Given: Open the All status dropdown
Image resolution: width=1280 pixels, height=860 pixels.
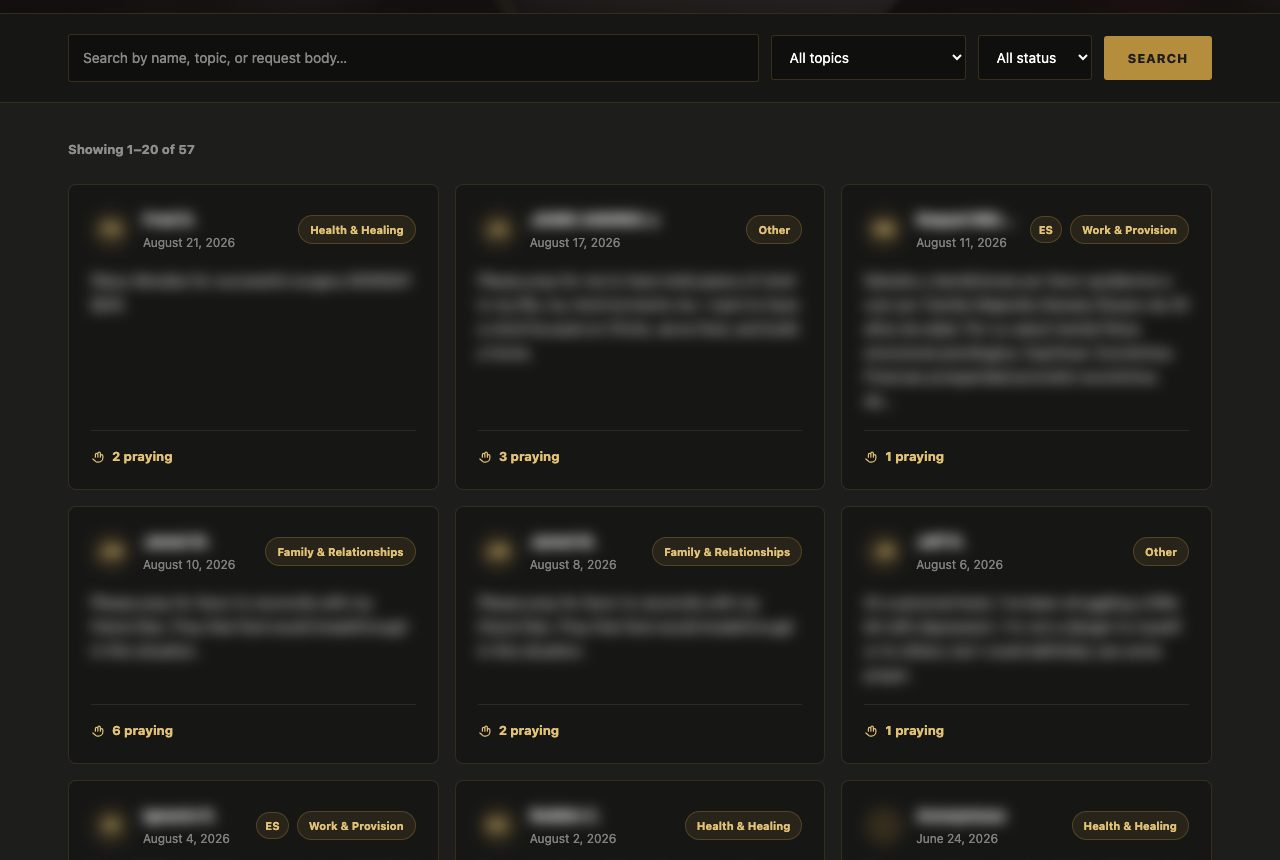Looking at the screenshot, I should pos(1034,58).
